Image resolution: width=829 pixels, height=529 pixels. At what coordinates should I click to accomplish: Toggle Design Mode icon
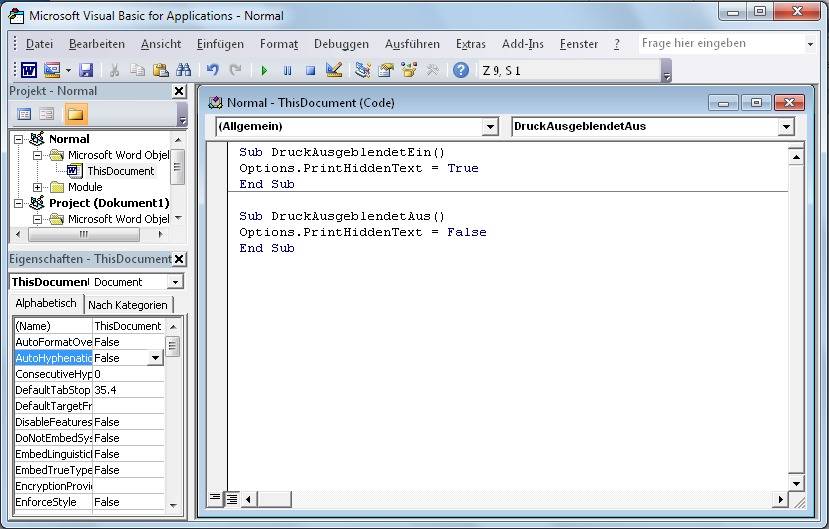point(334,70)
